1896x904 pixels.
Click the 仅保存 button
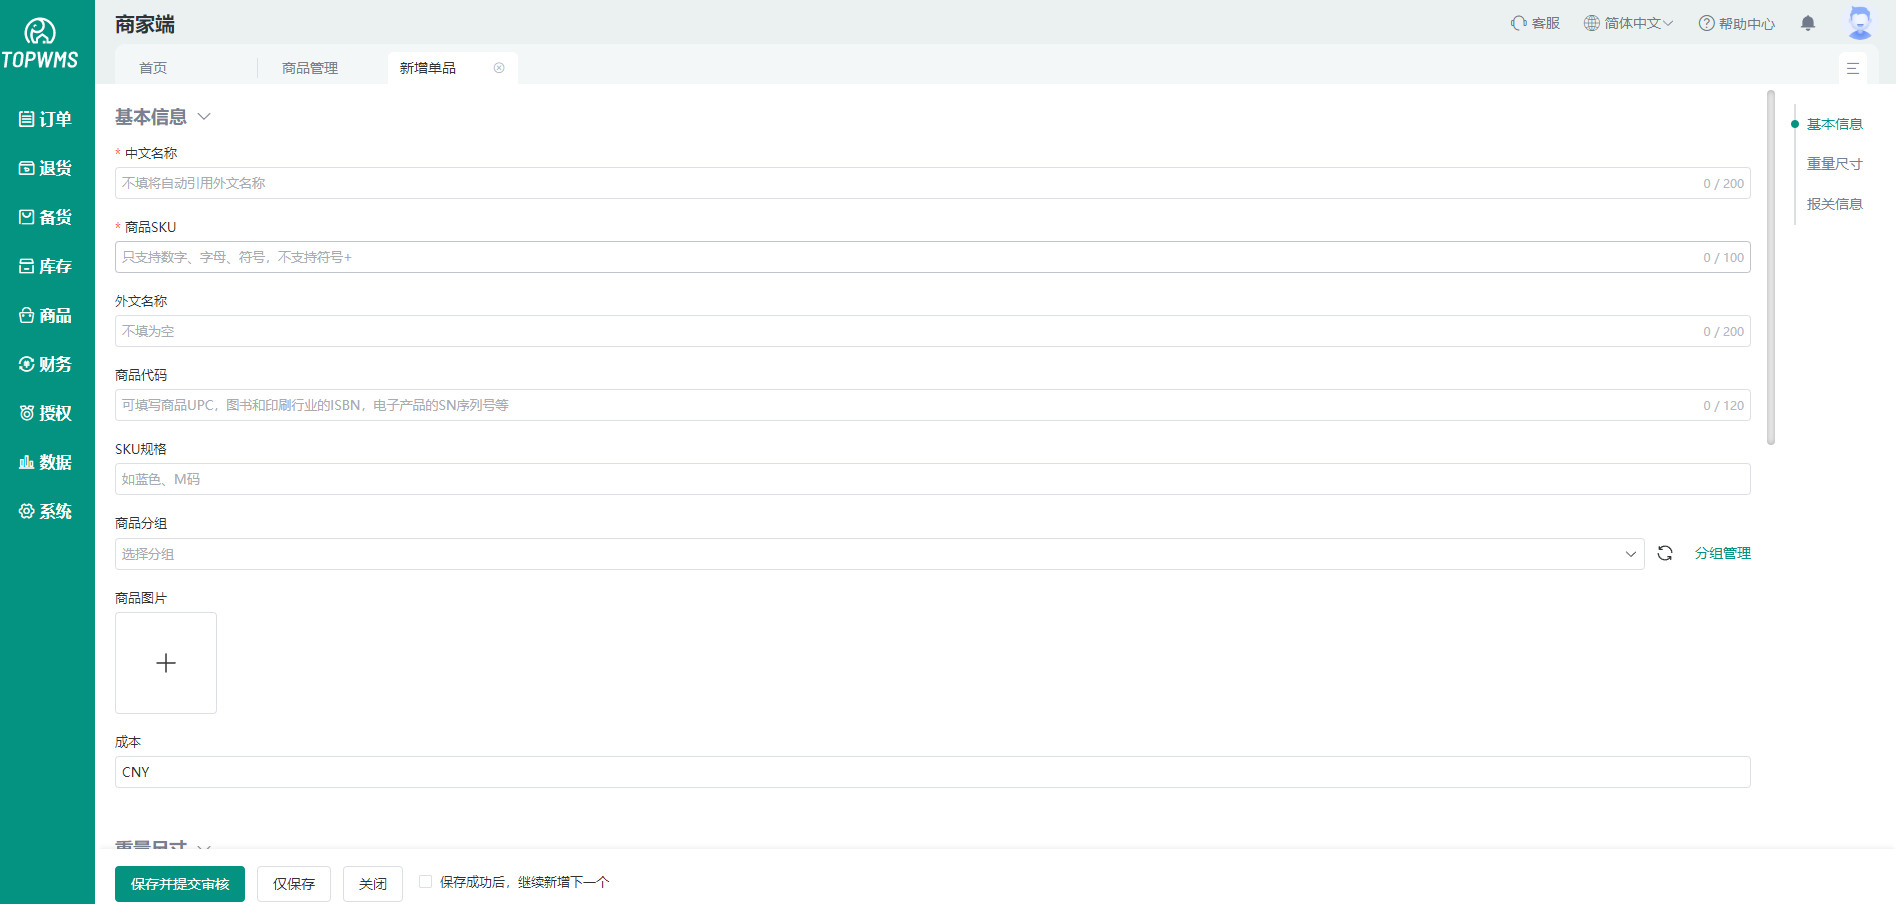point(294,884)
